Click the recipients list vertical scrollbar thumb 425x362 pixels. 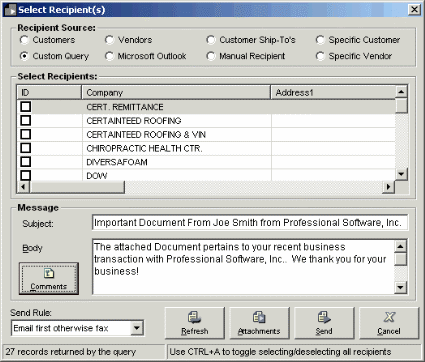[401, 105]
